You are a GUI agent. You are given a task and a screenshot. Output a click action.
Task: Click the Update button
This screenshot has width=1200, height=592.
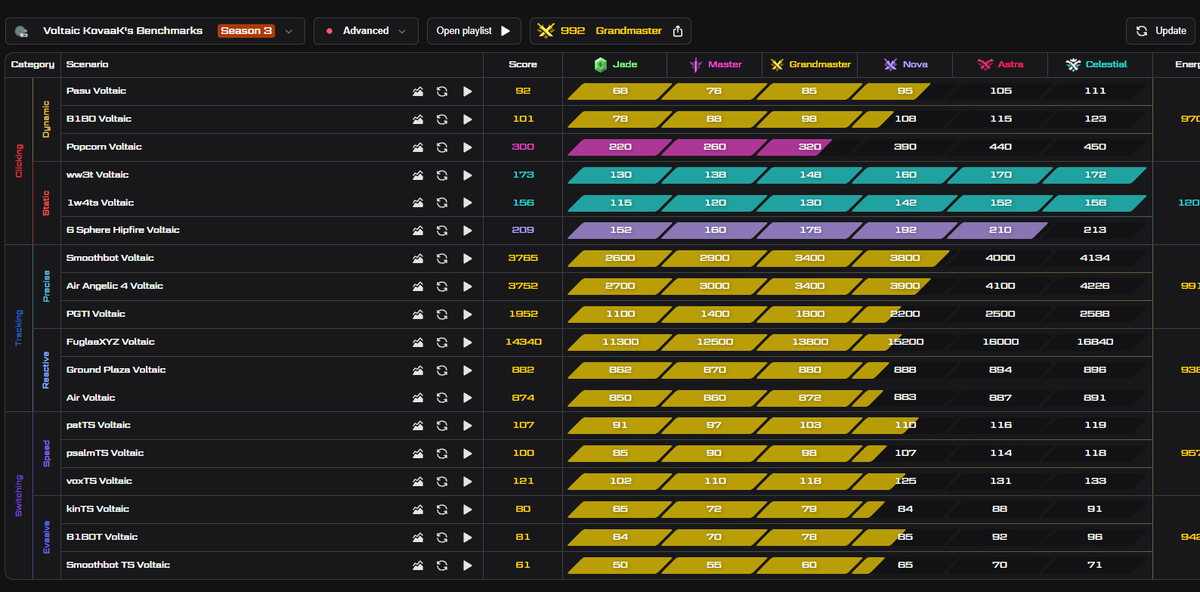coord(1160,31)
